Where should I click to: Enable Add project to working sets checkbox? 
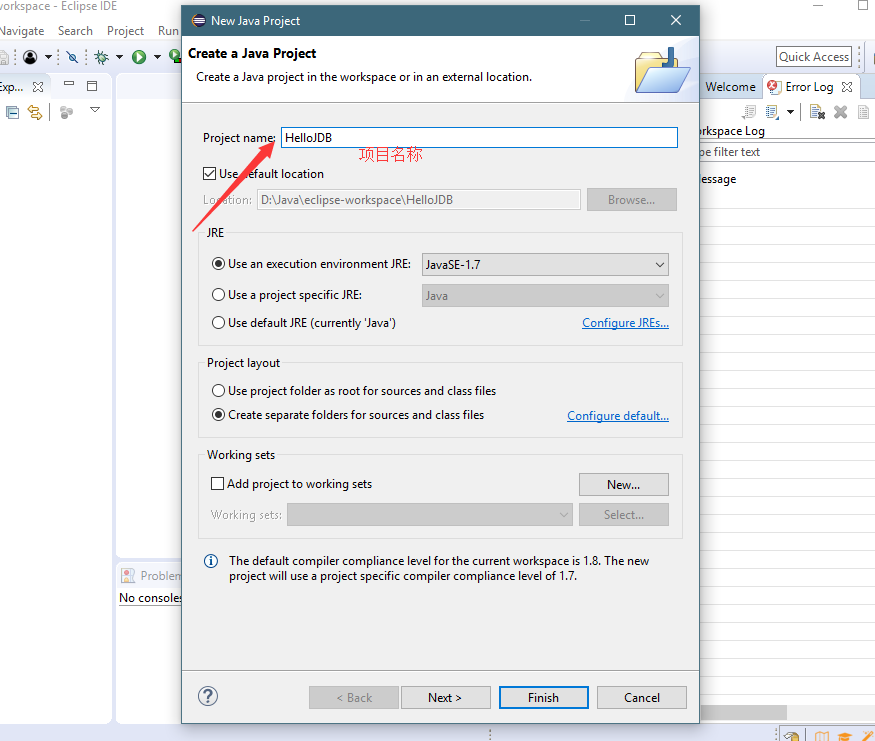click(217, 483)
